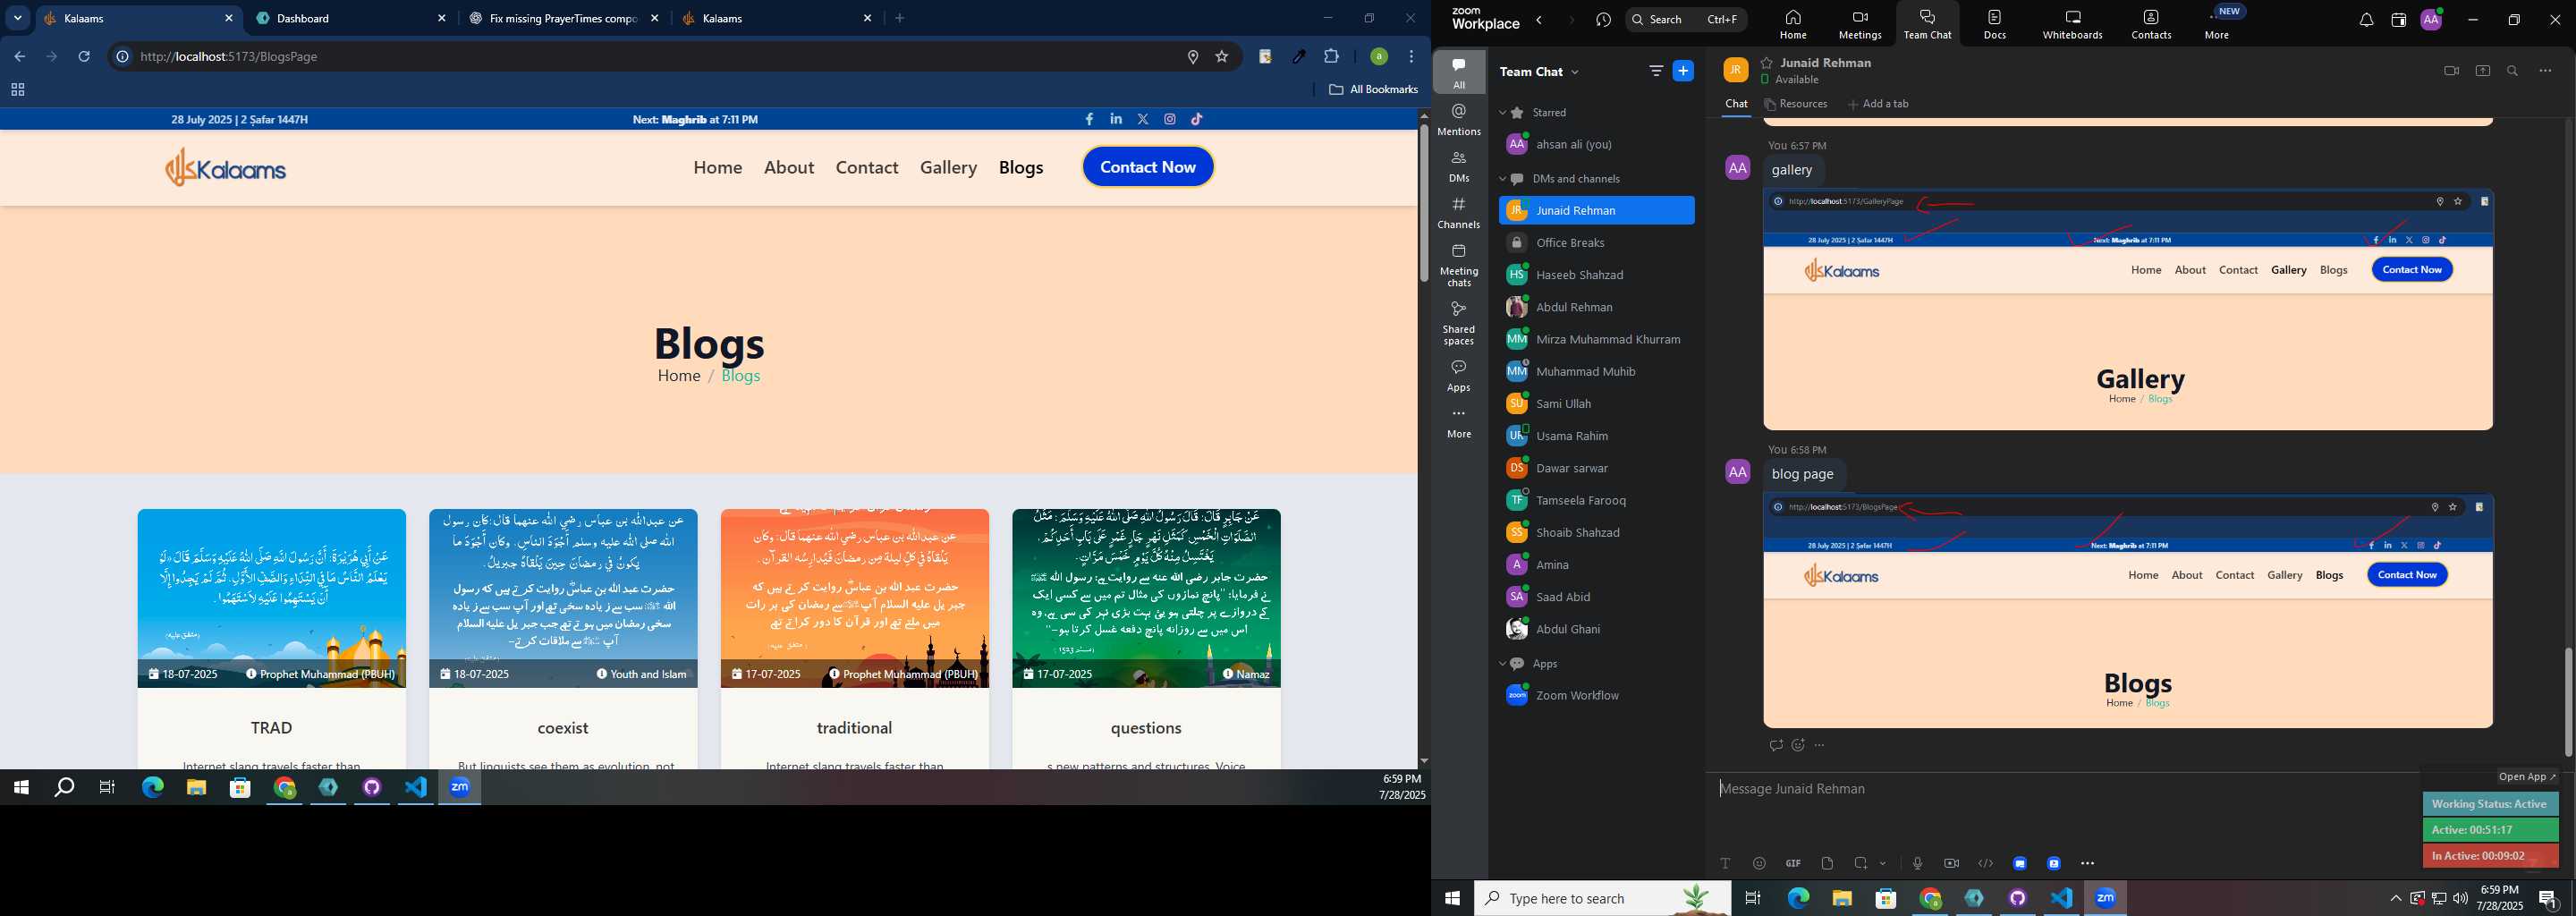Open Chrome's tab search dropdown
This screenshot has width=2576, height=916.
(17, 18)
